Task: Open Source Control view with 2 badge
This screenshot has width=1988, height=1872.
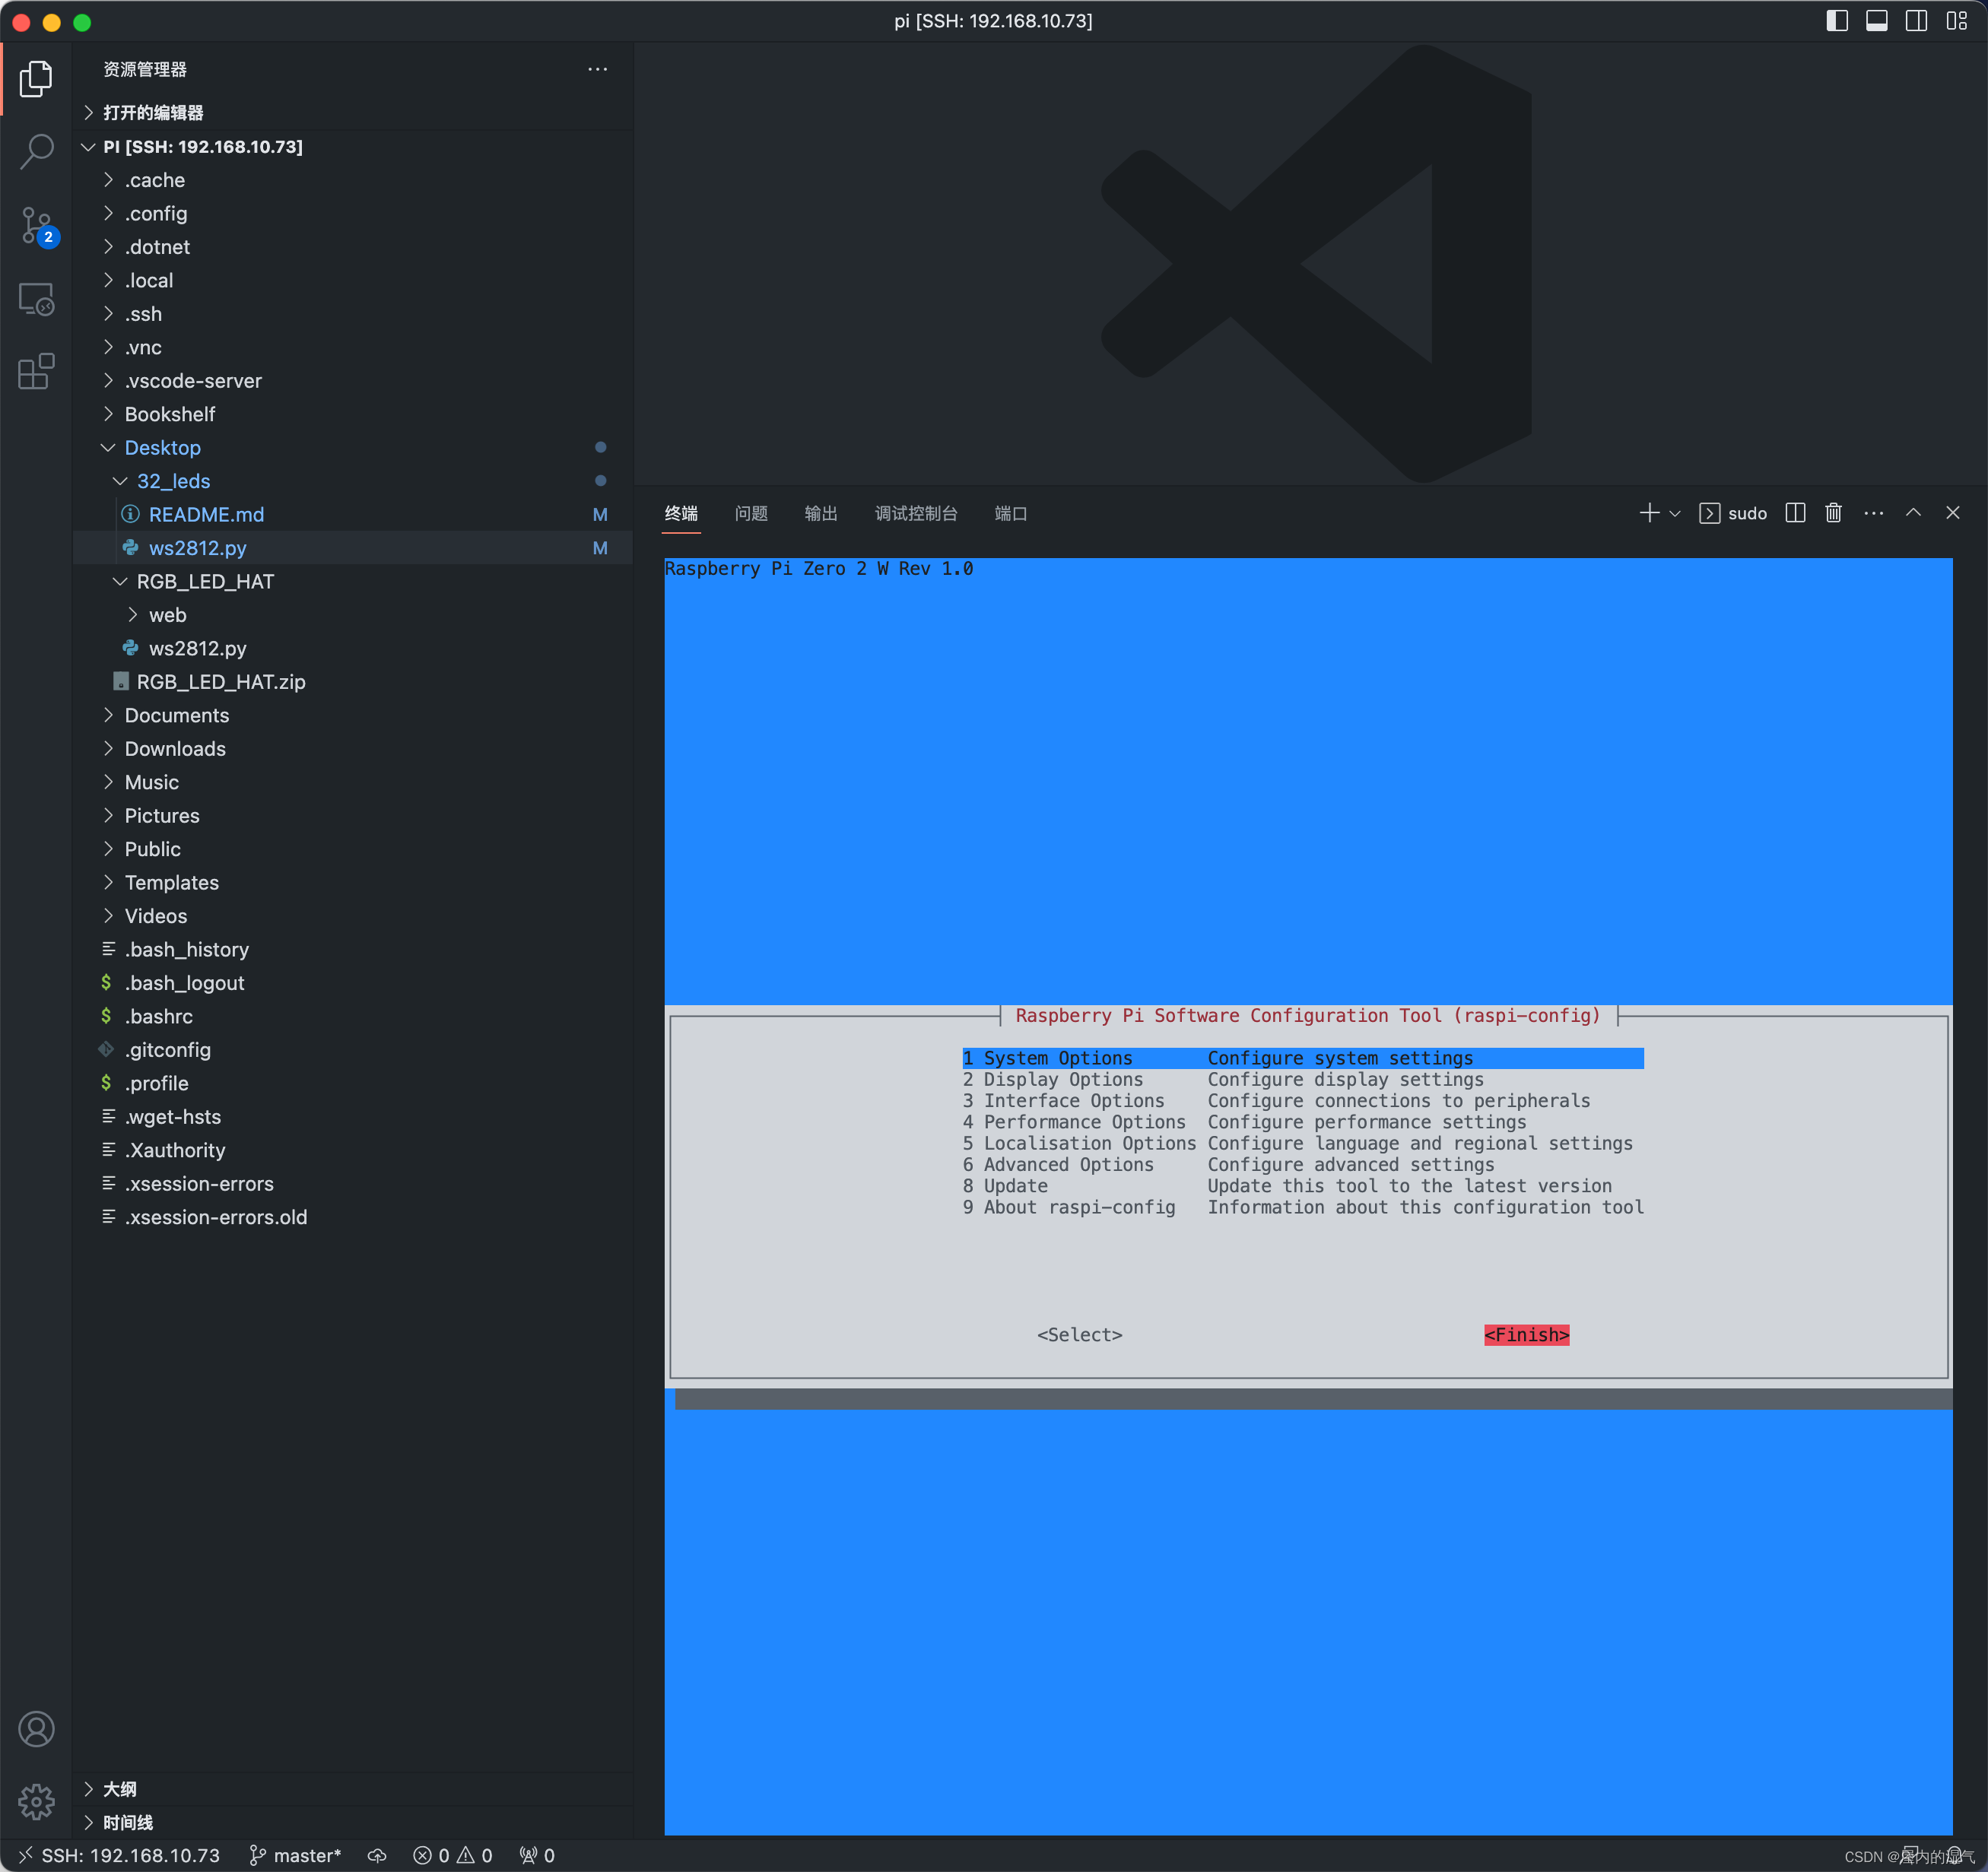Action: point(37,225)
